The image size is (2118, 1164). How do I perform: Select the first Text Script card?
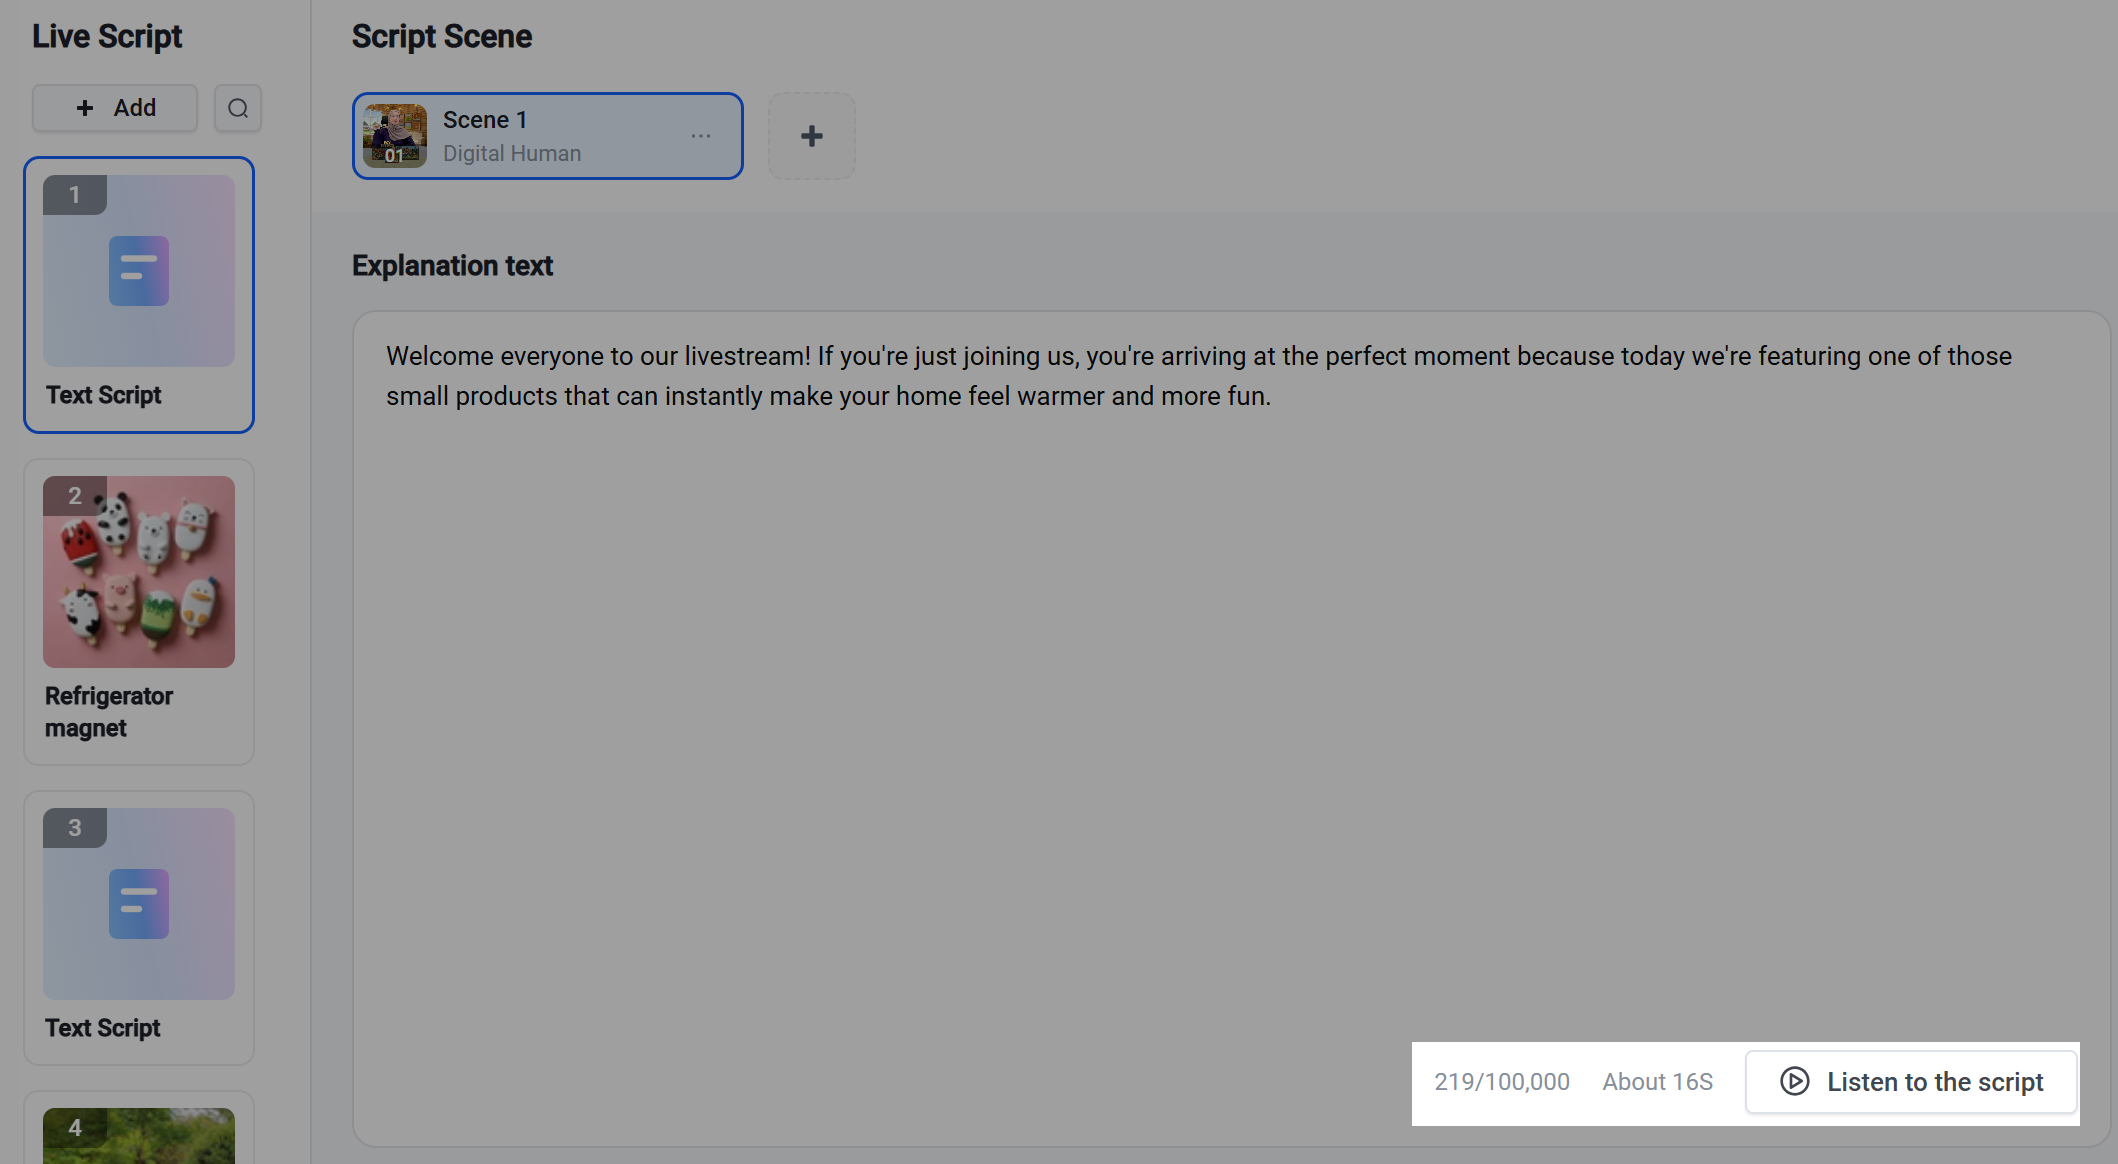coord(139,295)
